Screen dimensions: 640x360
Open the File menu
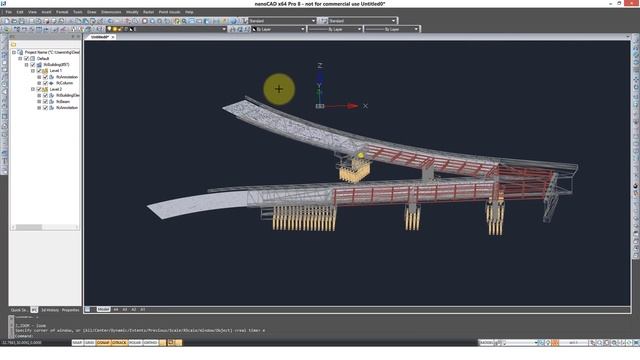(x=9, y=12)
